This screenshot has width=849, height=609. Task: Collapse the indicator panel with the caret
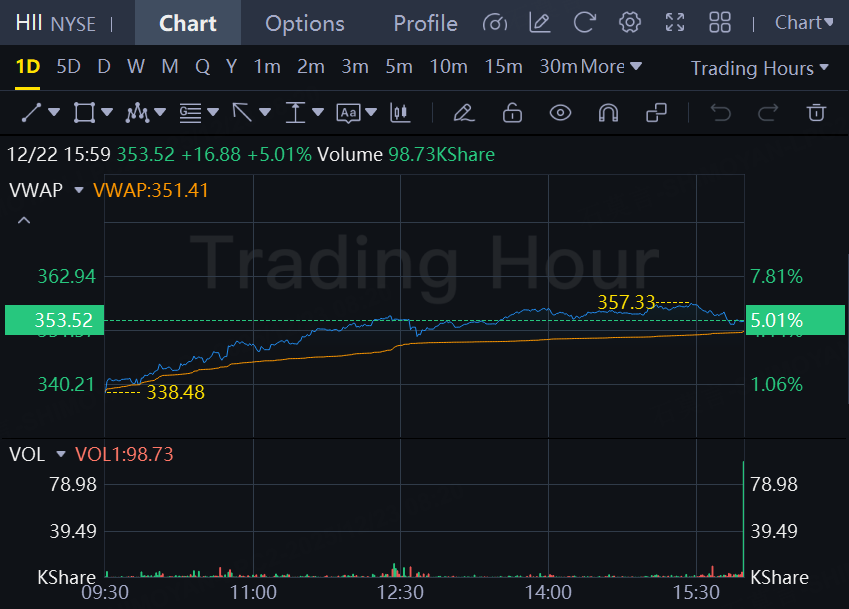point(24,220)
